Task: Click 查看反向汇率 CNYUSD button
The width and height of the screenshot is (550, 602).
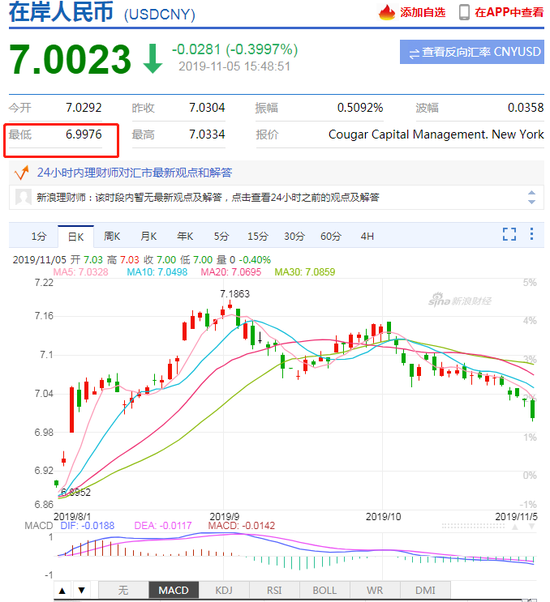Action: 472,52
